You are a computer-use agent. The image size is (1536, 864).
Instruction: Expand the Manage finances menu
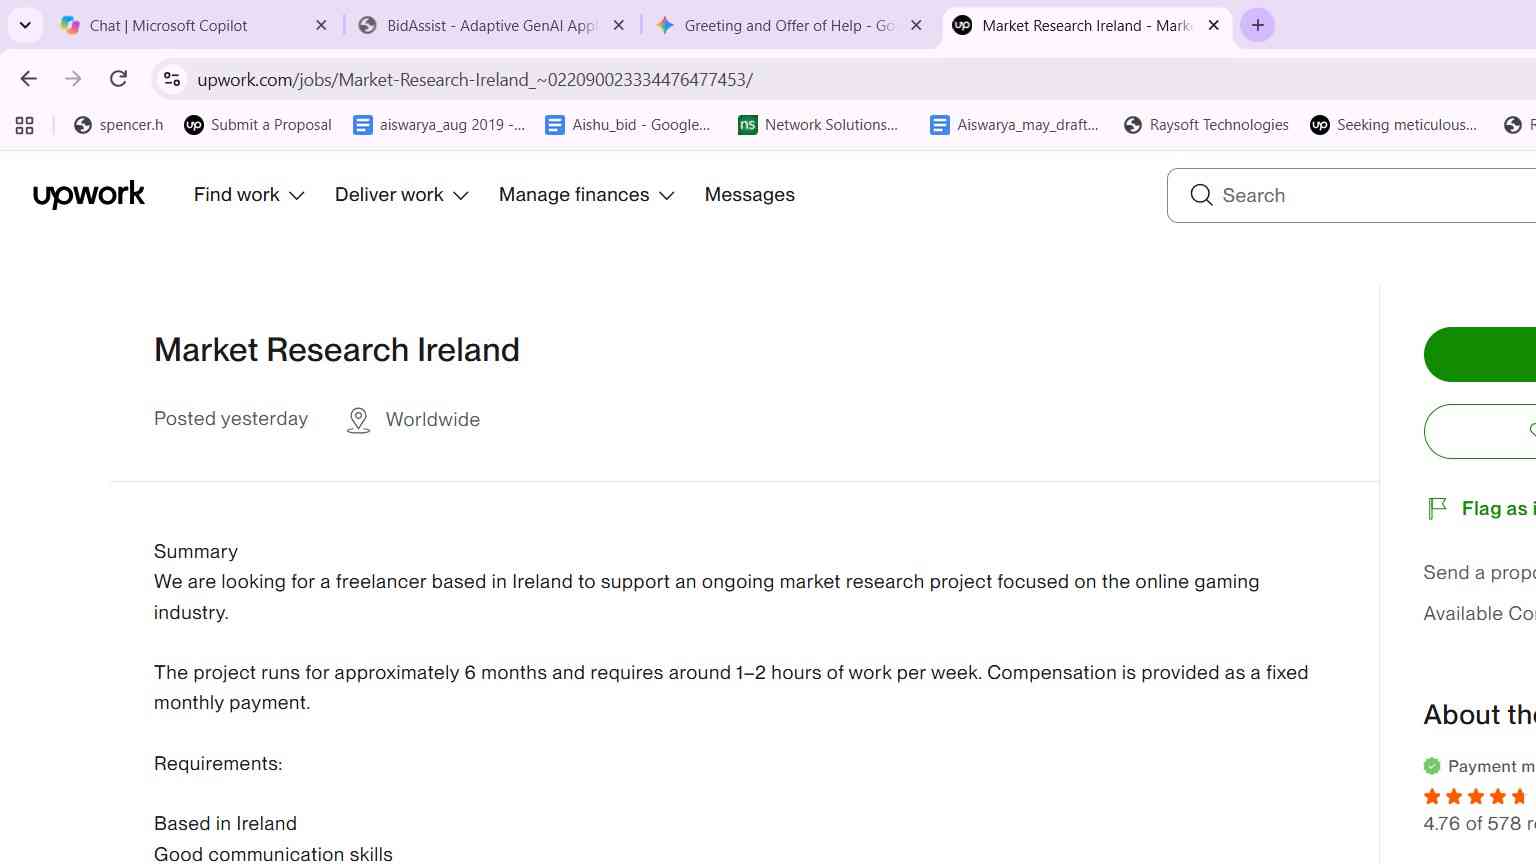587,195
